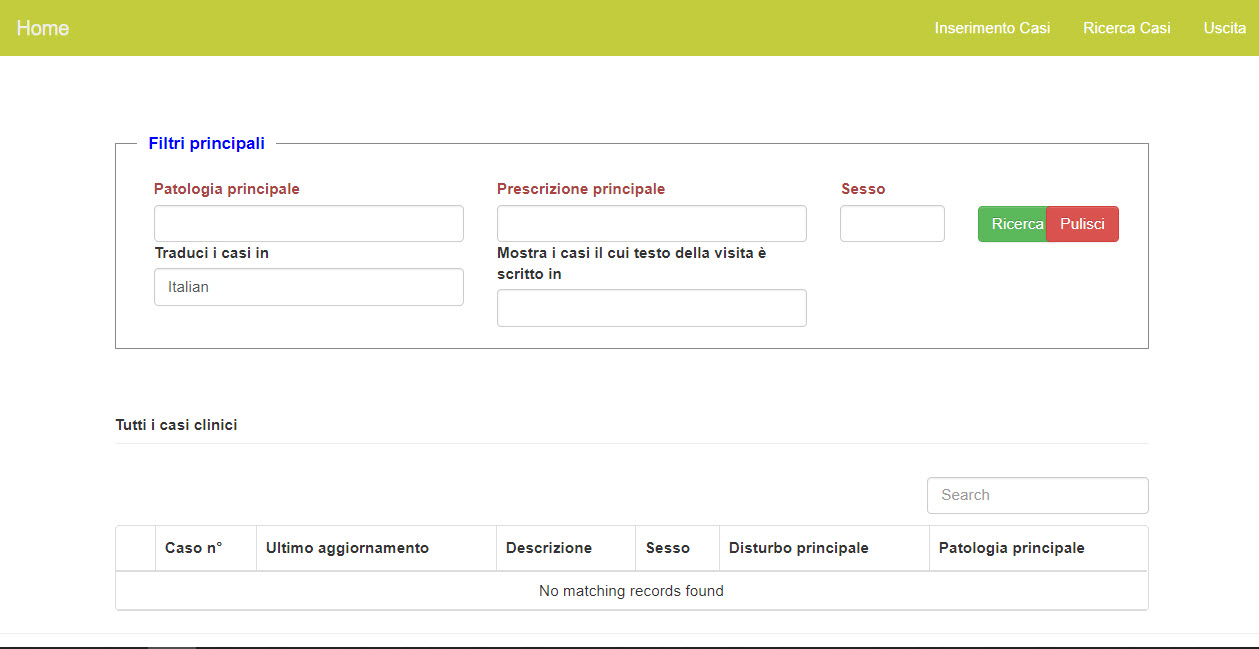Open the visit text language dropdown
This screenshot has width=1259, height=649.
click(x=651, y=308)
